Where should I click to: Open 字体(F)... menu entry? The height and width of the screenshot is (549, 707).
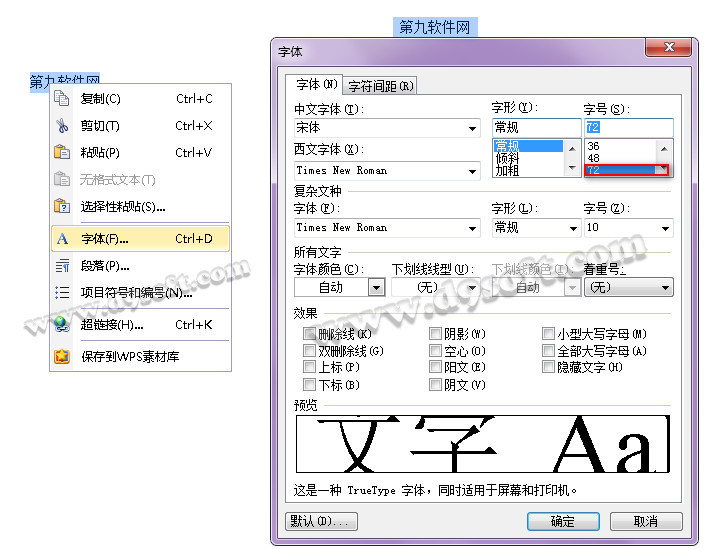[140, 238]
